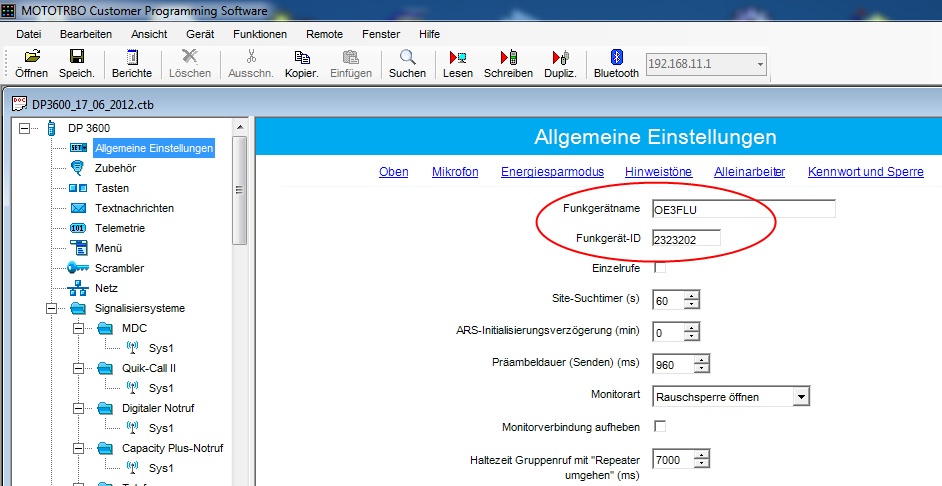Image resolution: width=942 pixels, height=486 pixels.
Task: Increase the Site-Suchtimer value
Action: pos(692,295)
